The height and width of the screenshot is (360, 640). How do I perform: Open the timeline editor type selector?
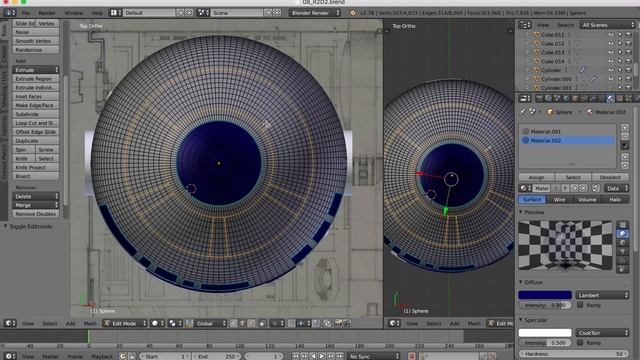[10, 356]
